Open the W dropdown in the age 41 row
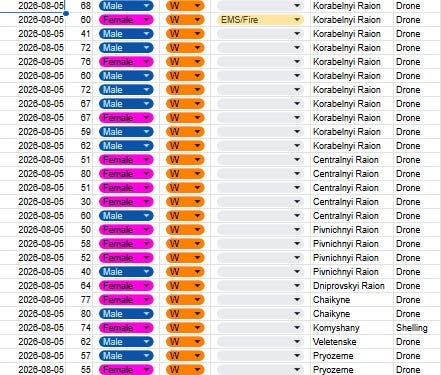This screenshot has height=375, width=441. [x=185, y=34]
